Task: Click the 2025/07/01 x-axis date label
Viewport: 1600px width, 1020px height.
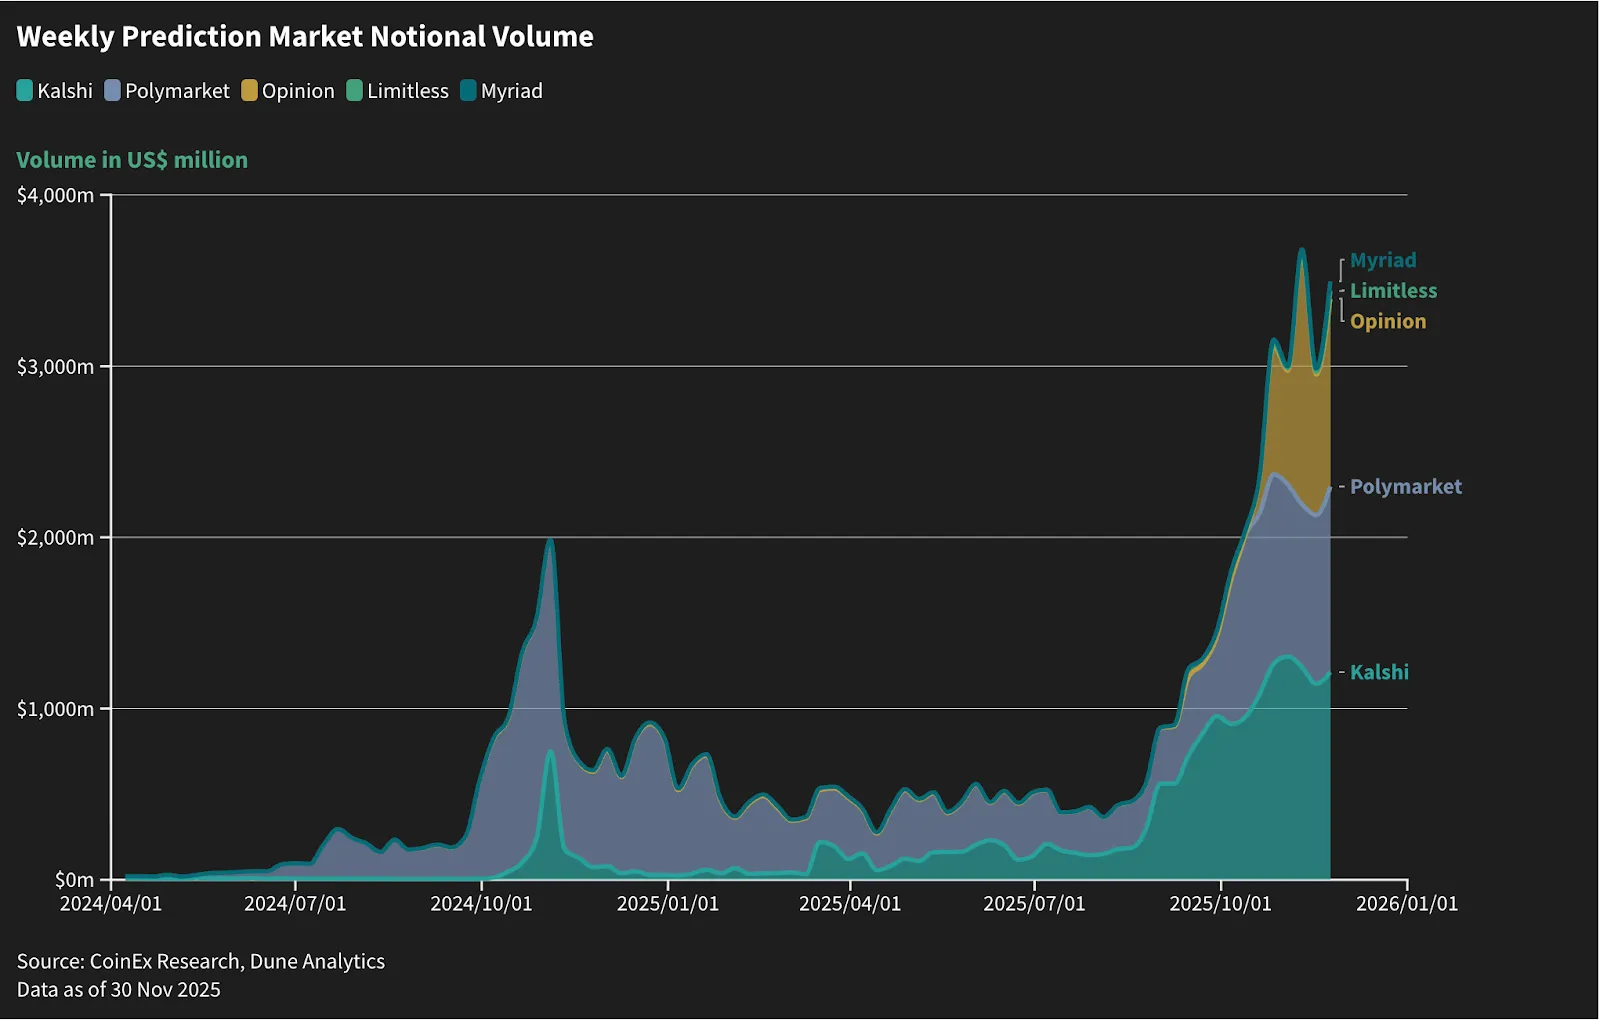Action: [x=1034, y=904]
